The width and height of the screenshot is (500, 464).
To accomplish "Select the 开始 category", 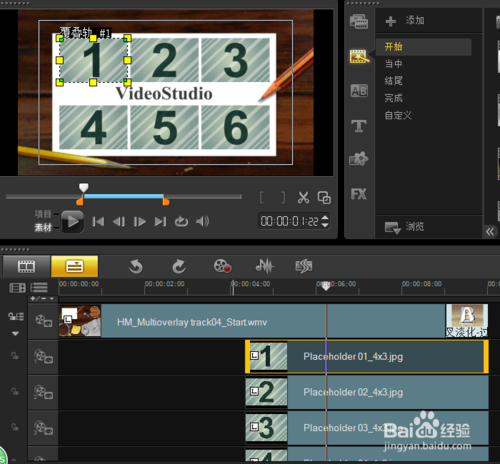I will coord(424,47).
